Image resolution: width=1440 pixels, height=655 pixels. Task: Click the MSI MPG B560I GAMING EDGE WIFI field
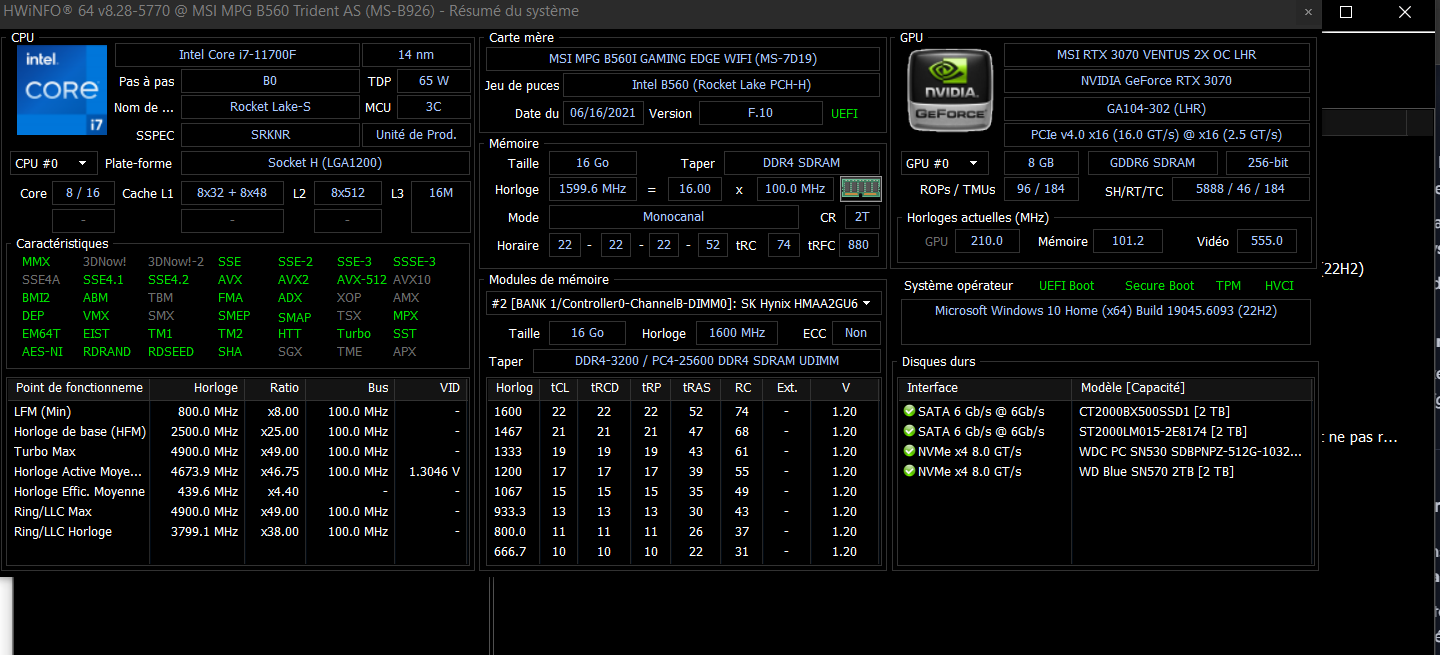point(684,59)
